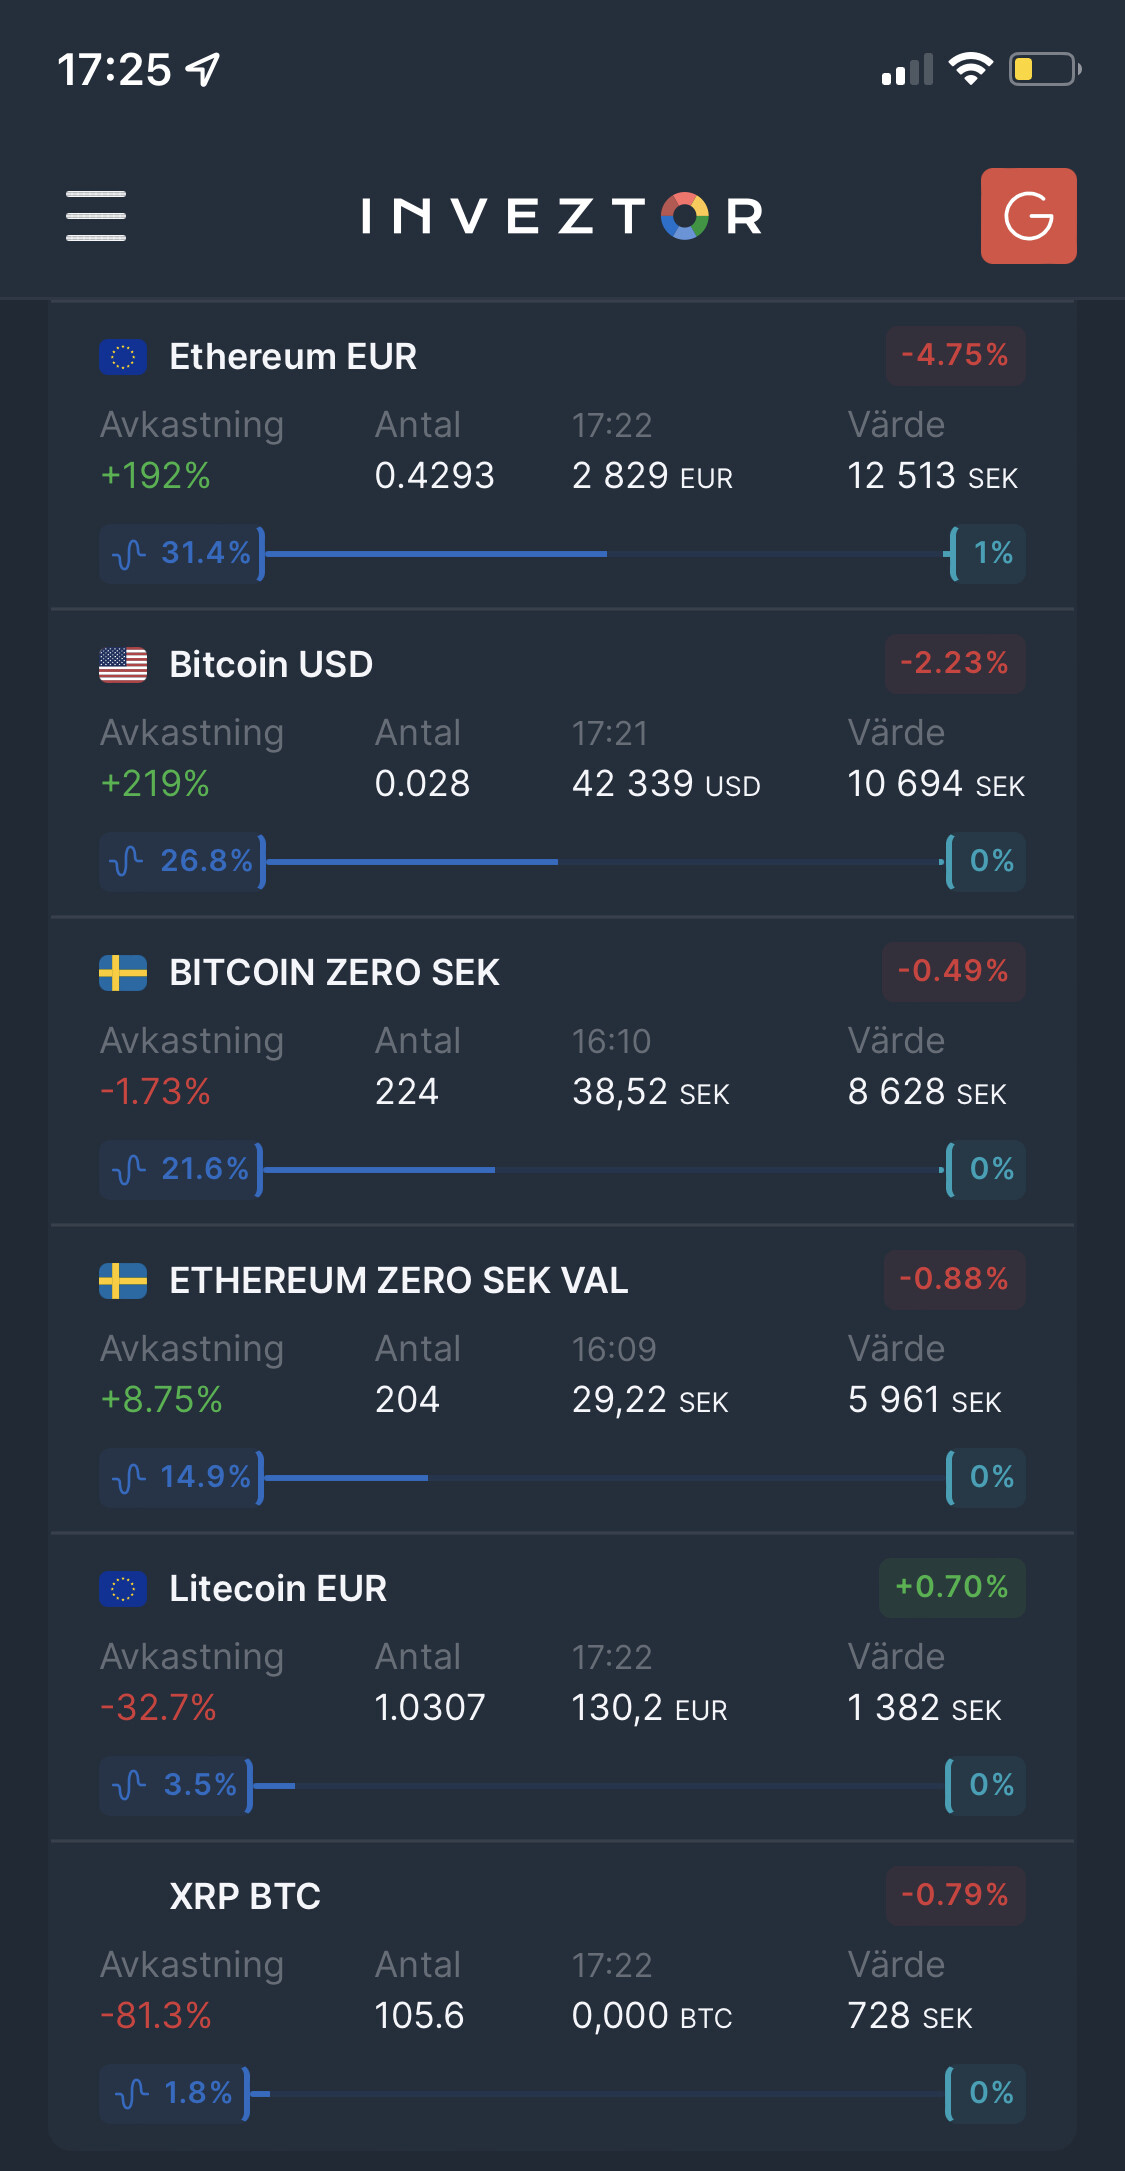
Task: Tap the -0.49% badge on BITCOIN ZERO SEK
Action: 953,972
